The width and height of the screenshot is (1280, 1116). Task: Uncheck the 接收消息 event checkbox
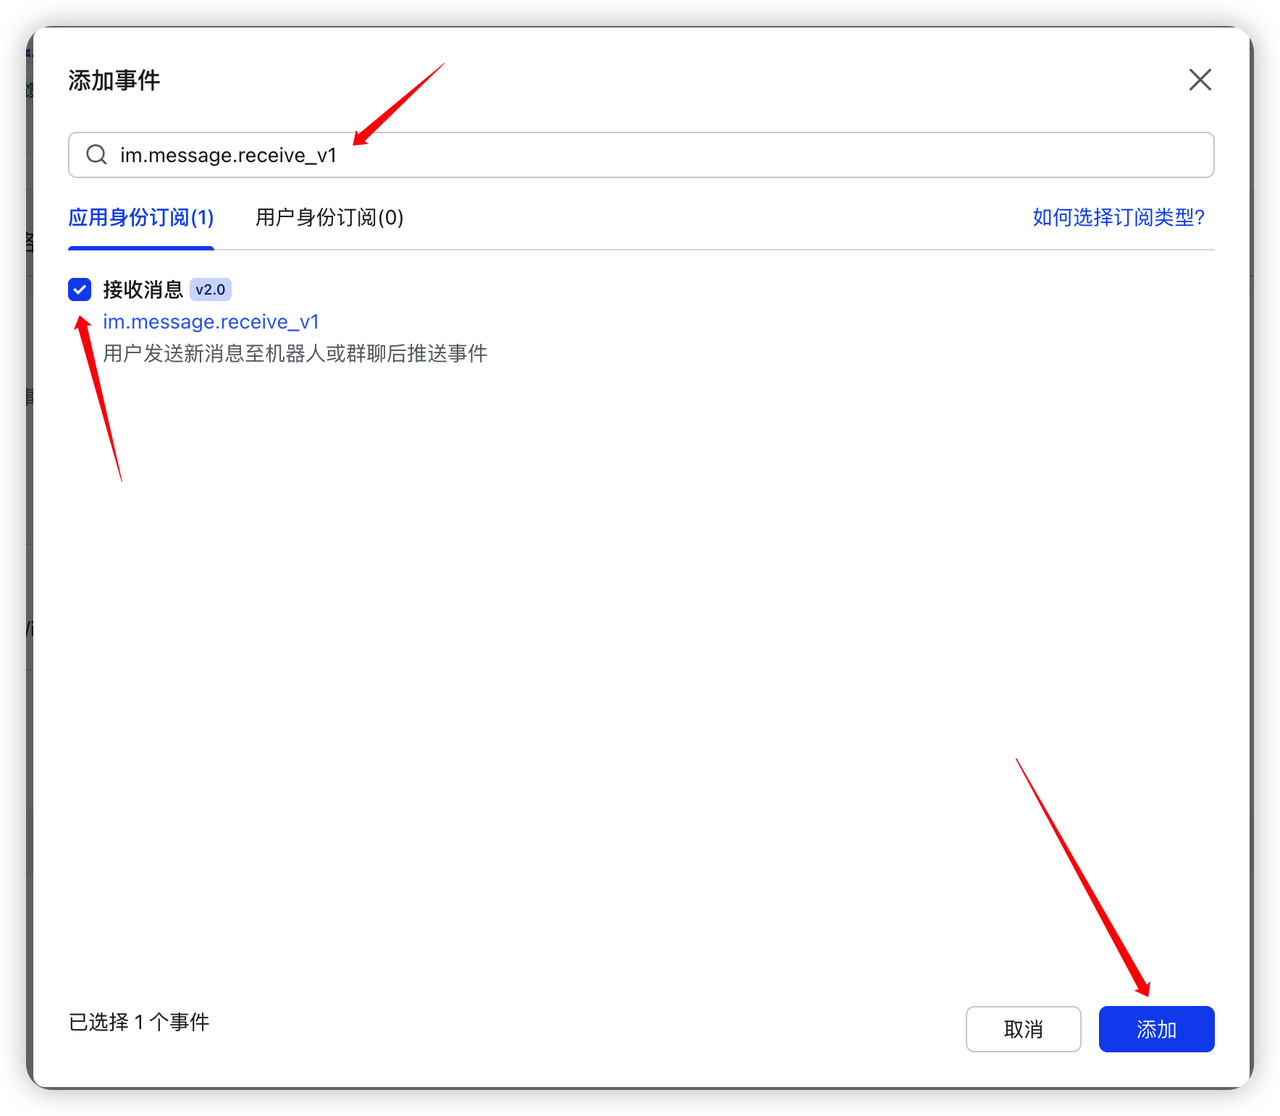click(80, 289)
